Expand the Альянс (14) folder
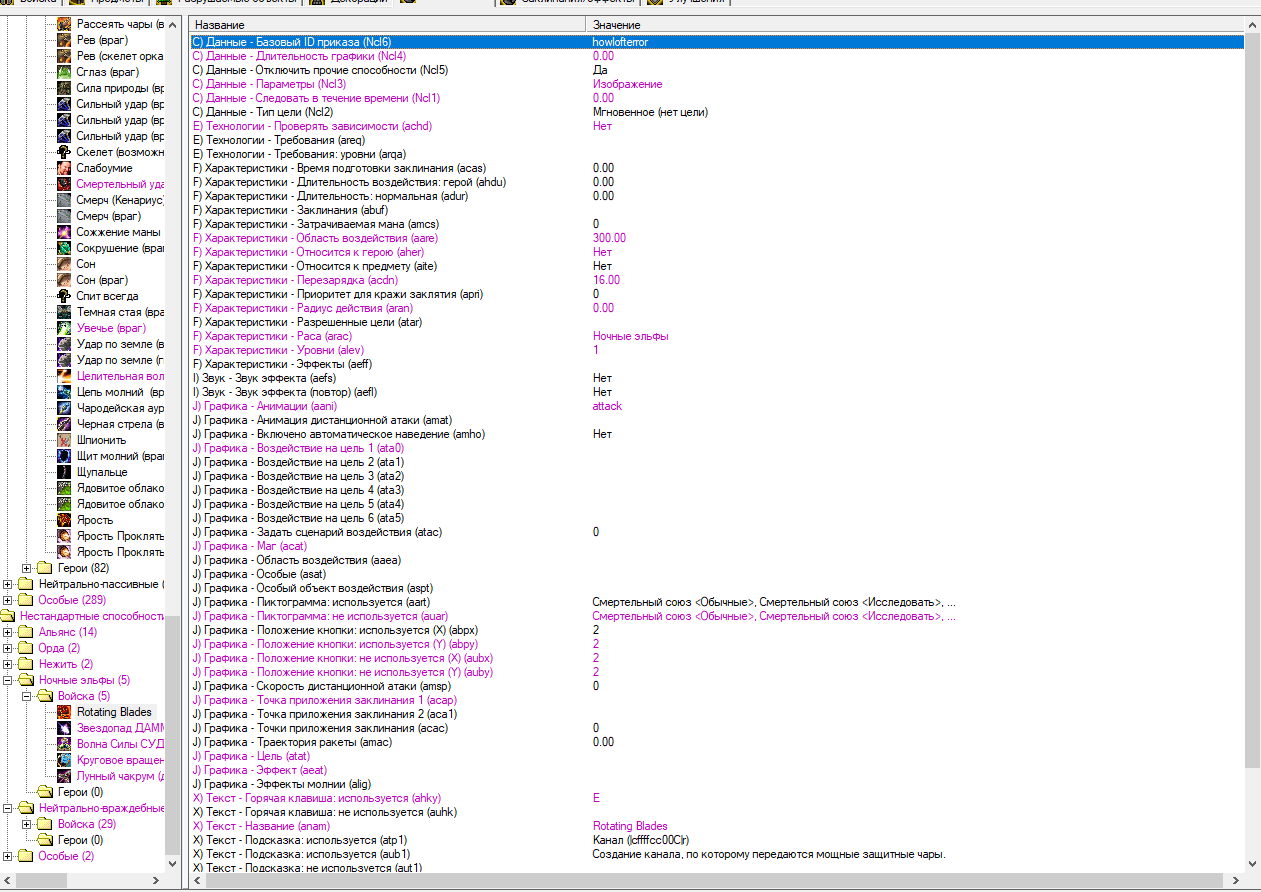1261x892 pixels. pyautogui.click(x=8, y=632)
